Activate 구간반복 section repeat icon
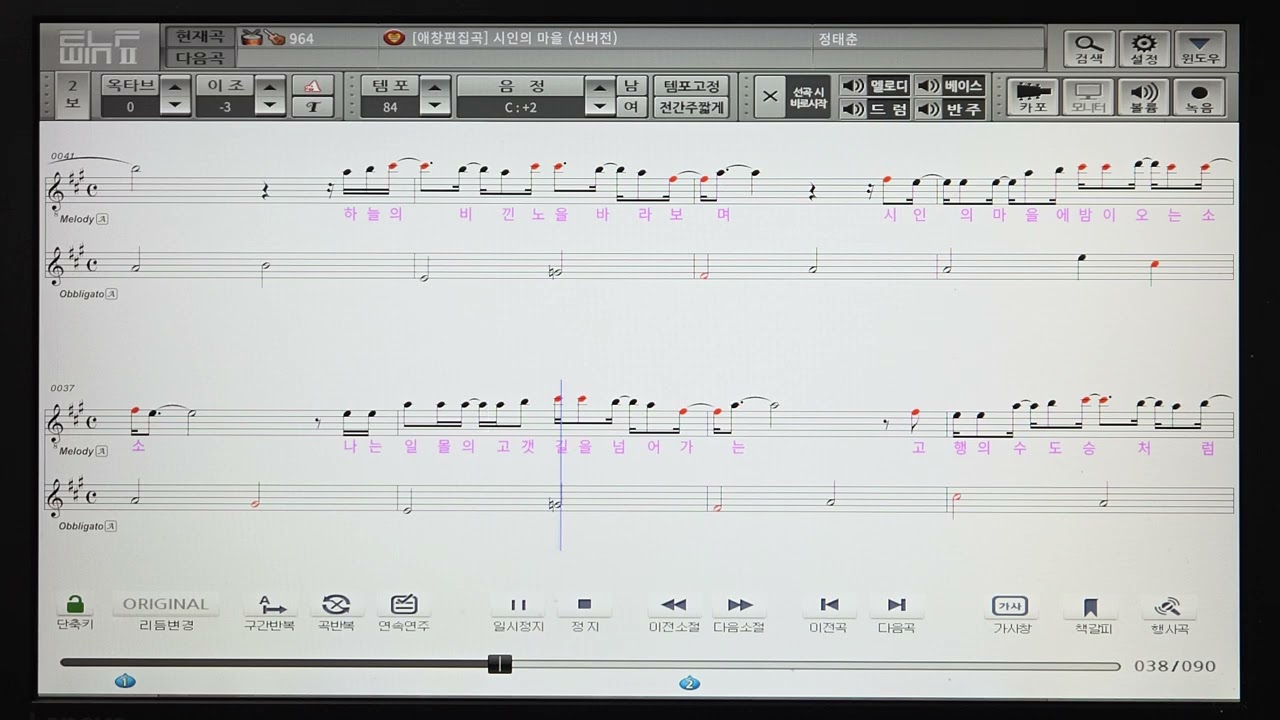 click(x=270, y=604)
